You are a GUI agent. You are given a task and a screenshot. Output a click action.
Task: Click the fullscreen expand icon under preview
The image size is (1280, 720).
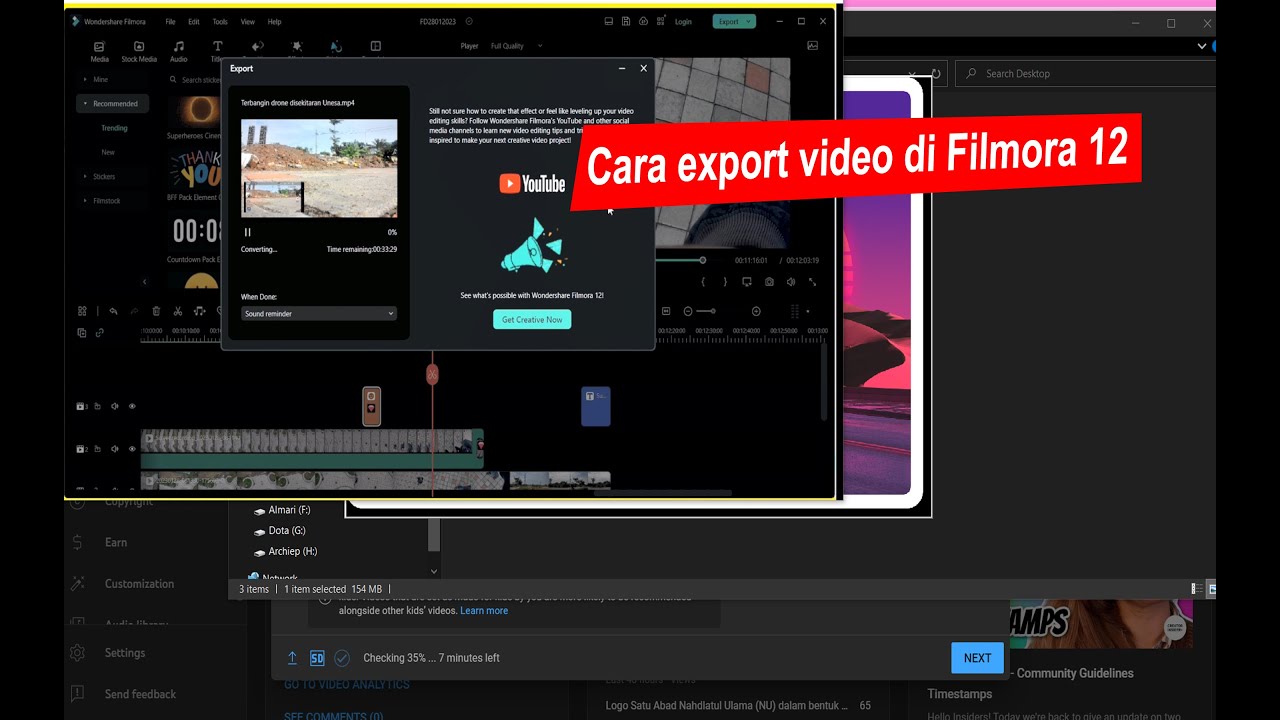[812, 282]
